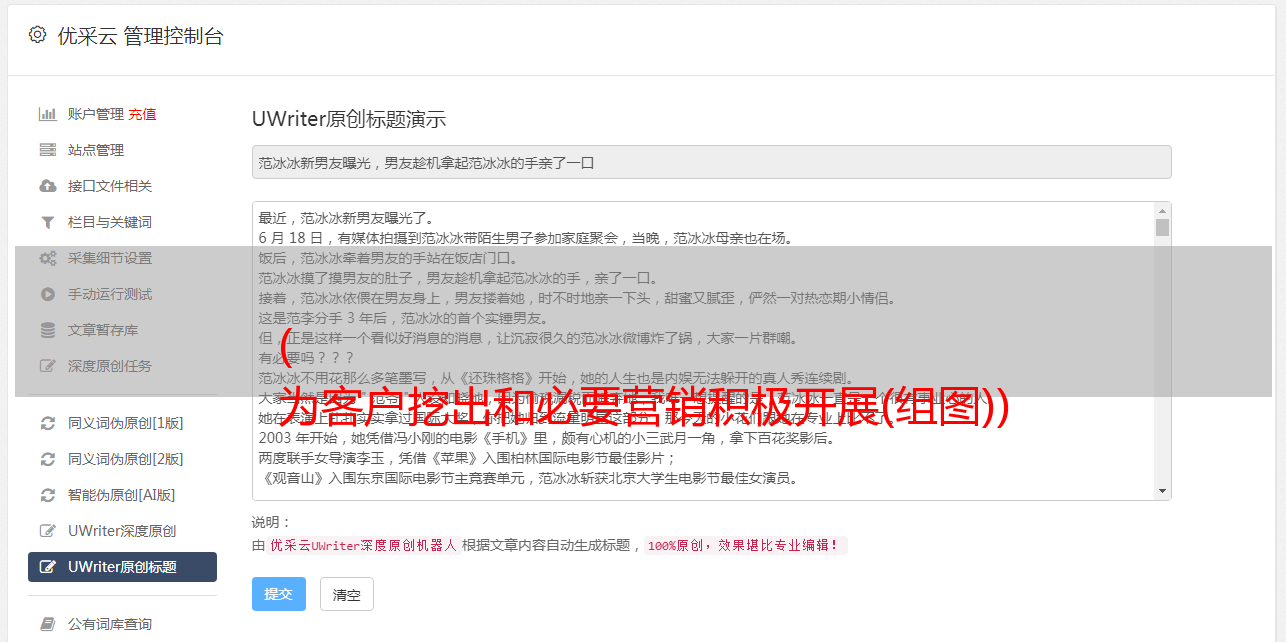Click the gear icon beside 优采云 管理控制台
Image resolution: width=1286 pixels, height=642 pixels.
37,35
